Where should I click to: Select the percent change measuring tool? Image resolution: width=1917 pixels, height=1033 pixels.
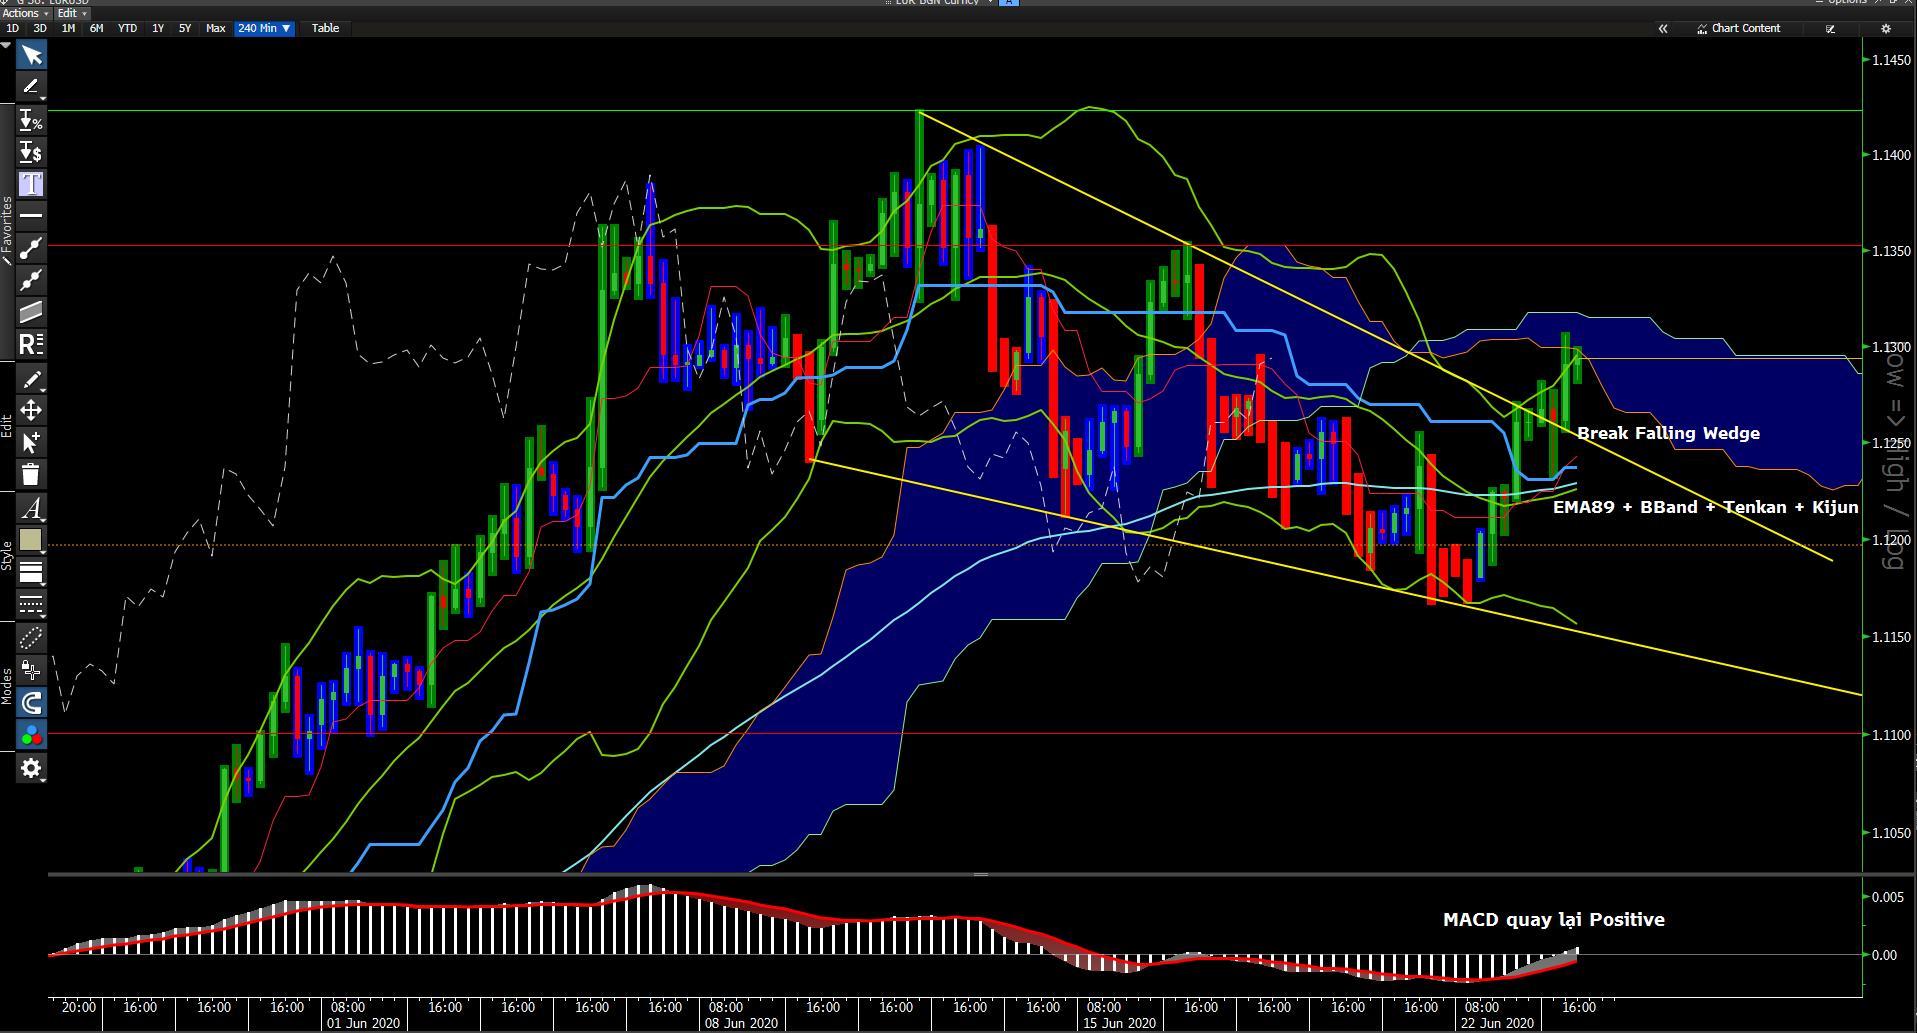tap(31, 121)
